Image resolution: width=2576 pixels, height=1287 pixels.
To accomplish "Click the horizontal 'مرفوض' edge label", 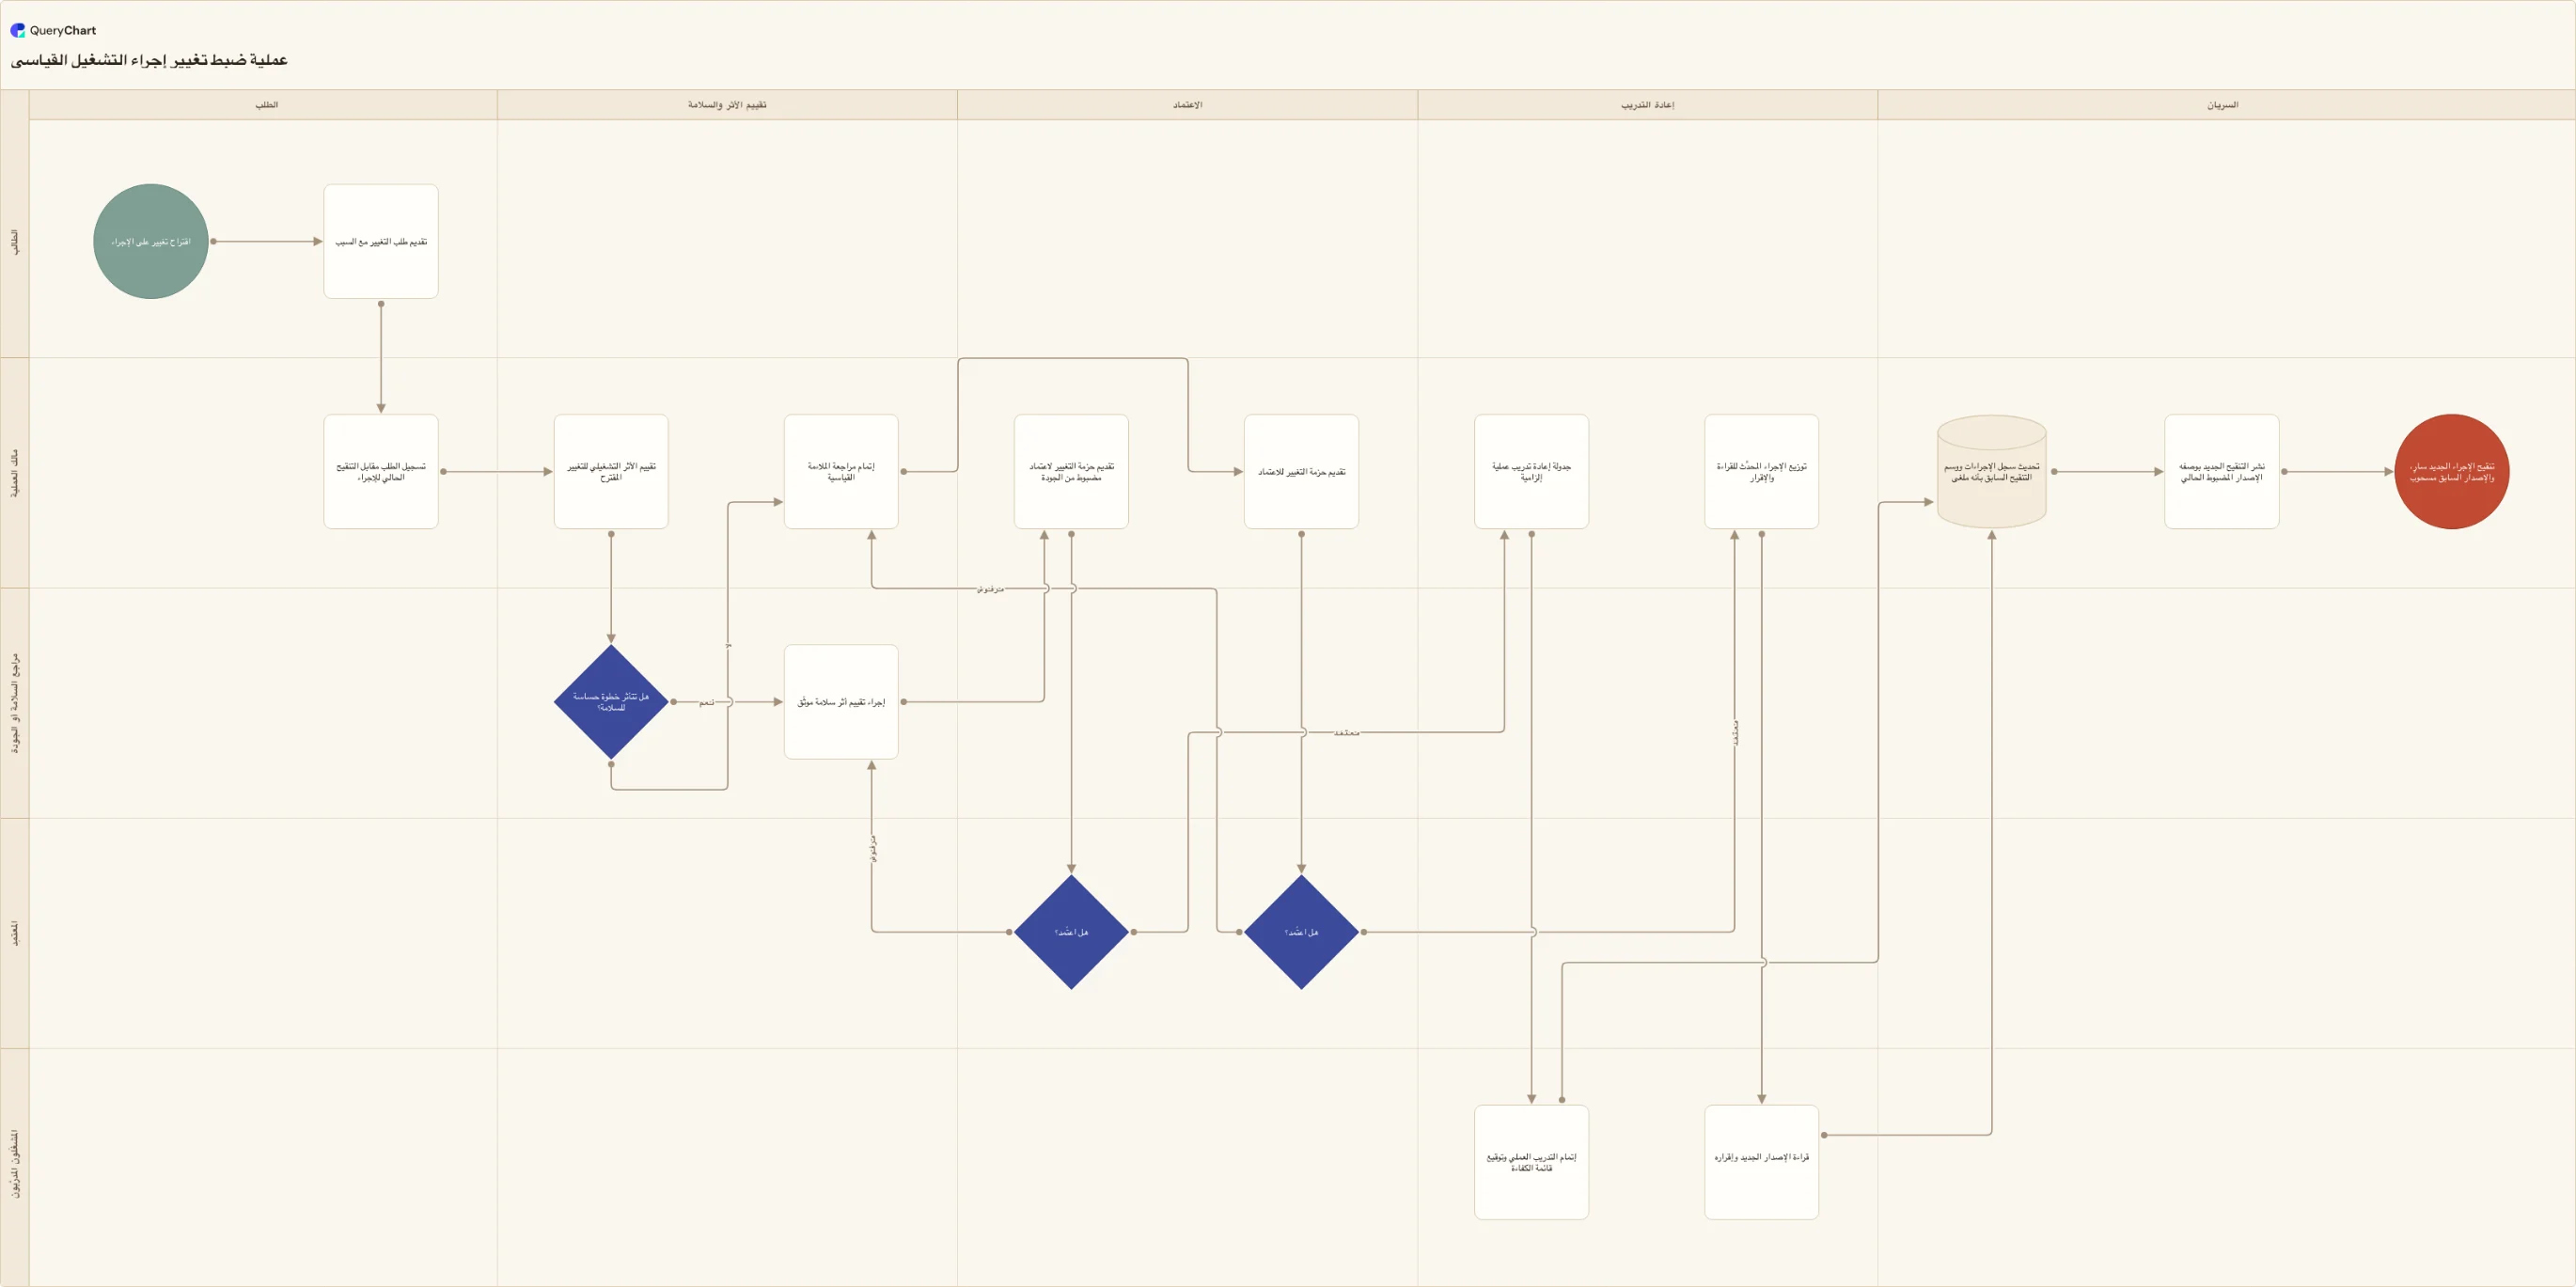I will [990, 589].
